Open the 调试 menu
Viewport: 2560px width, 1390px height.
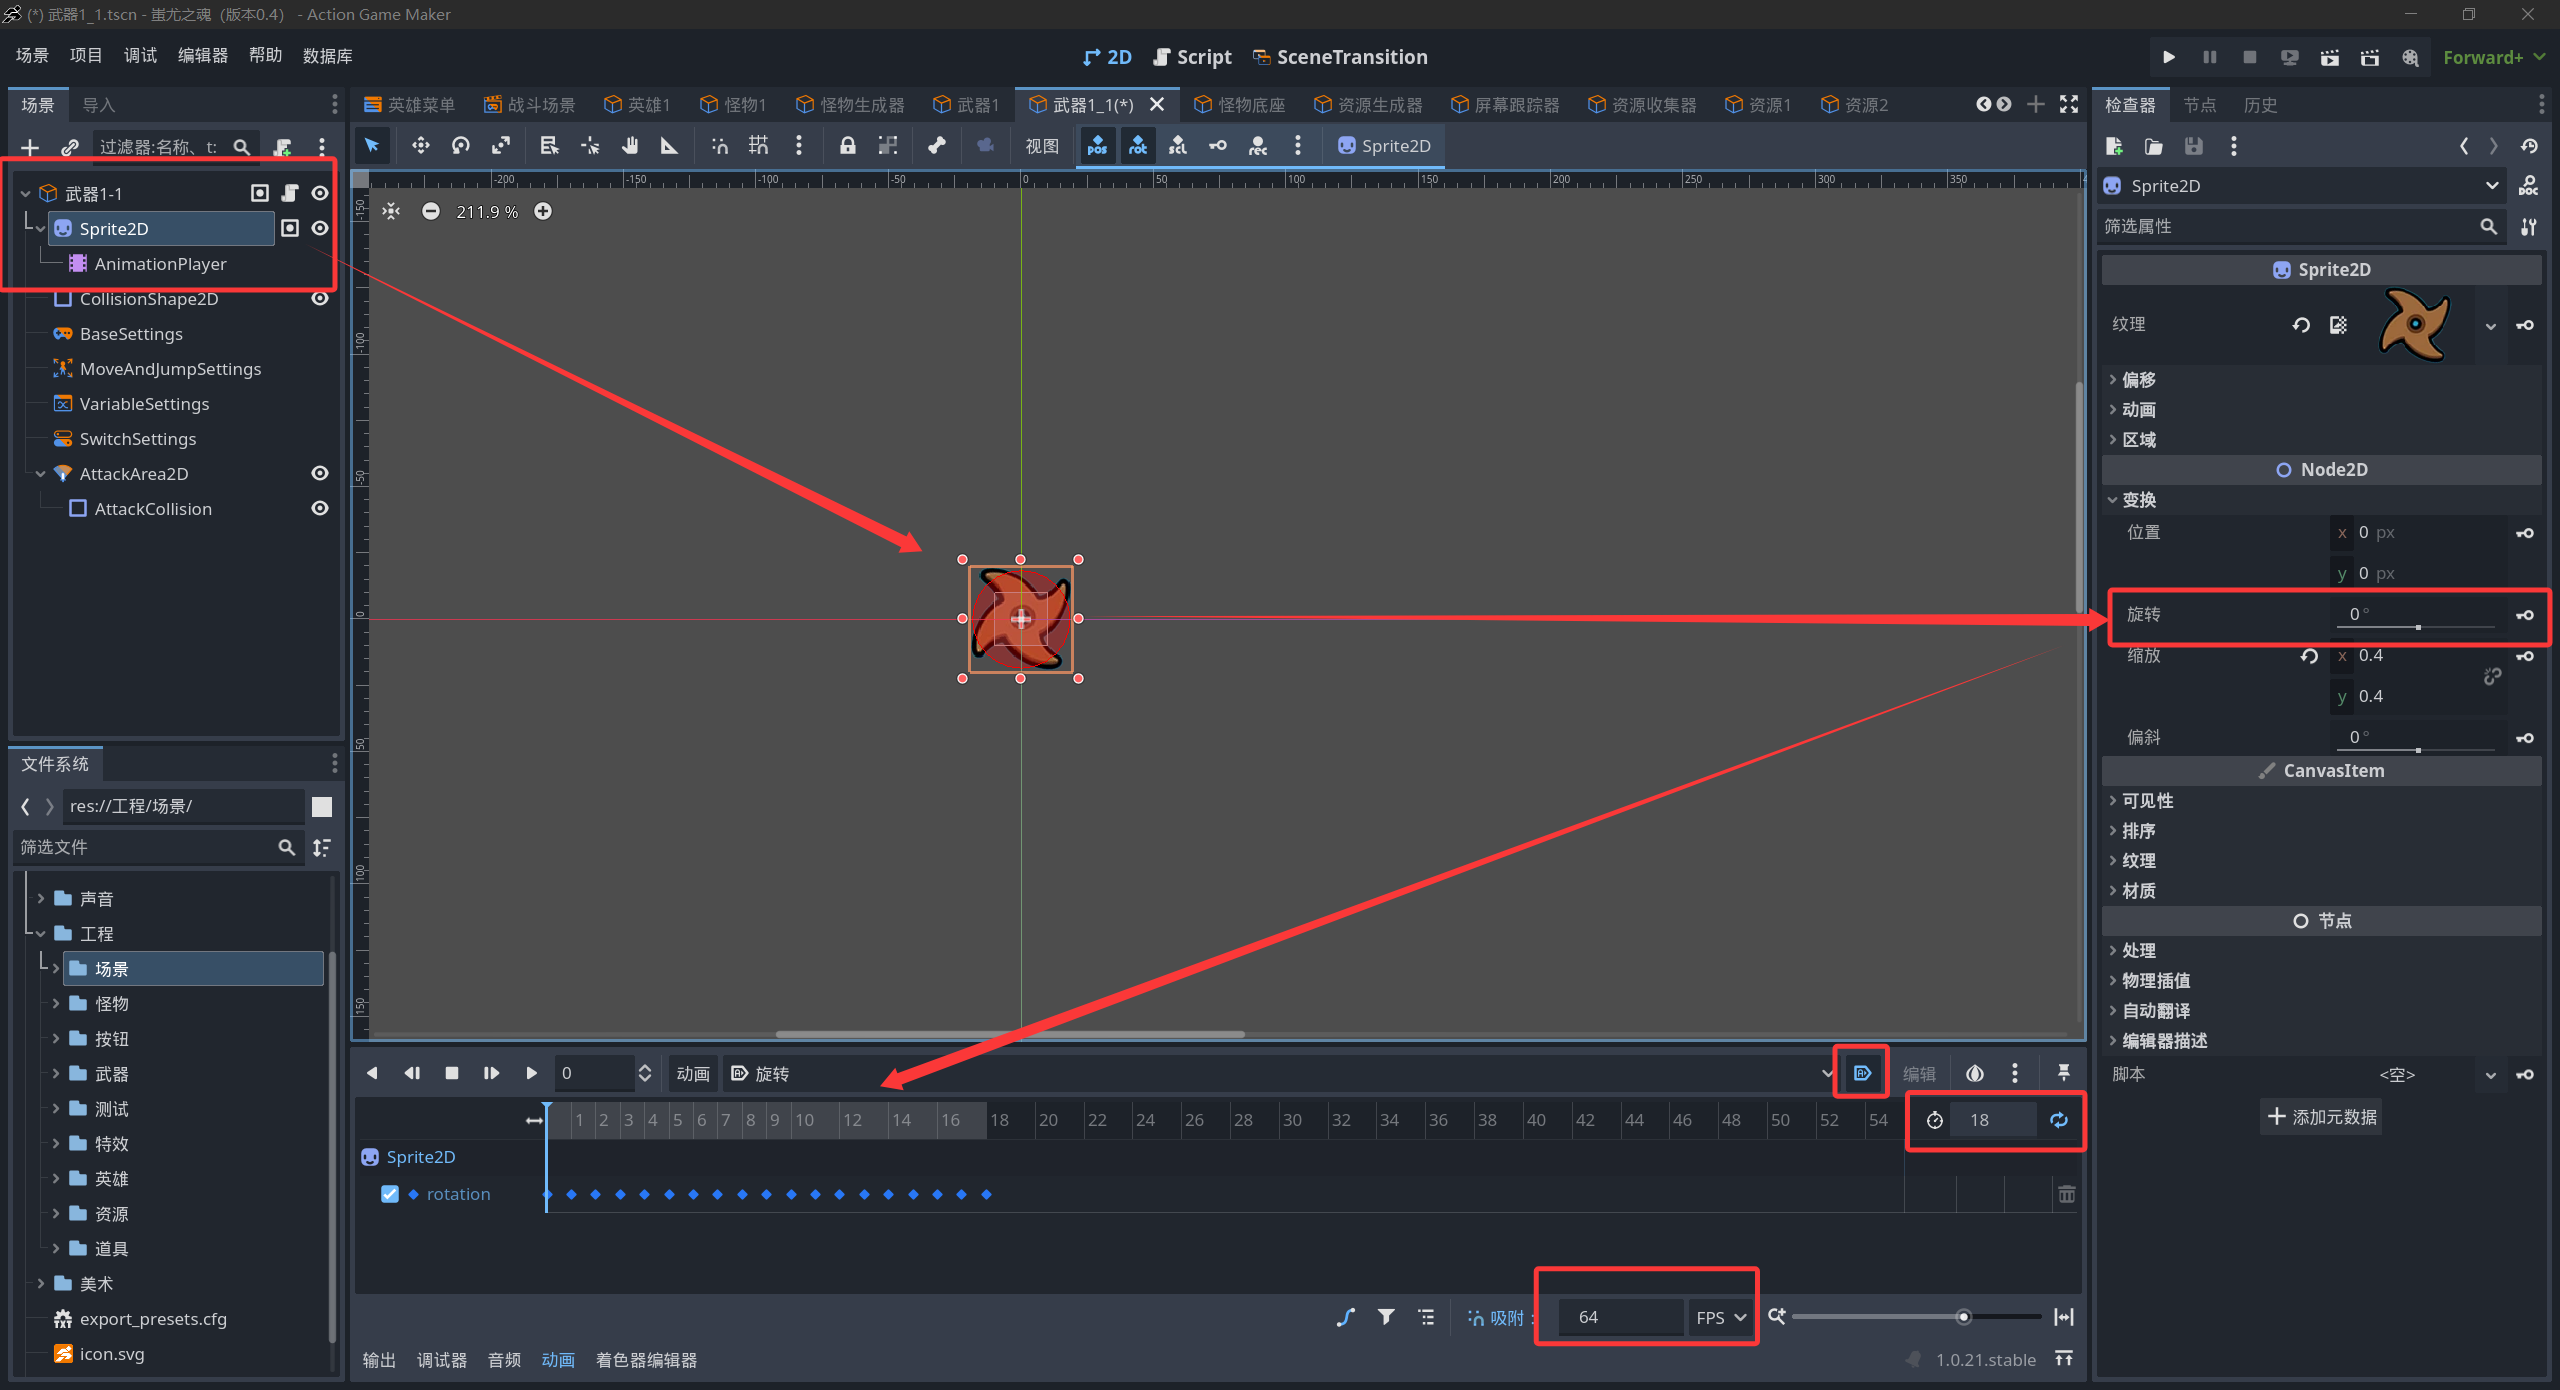tap(140, 56)
